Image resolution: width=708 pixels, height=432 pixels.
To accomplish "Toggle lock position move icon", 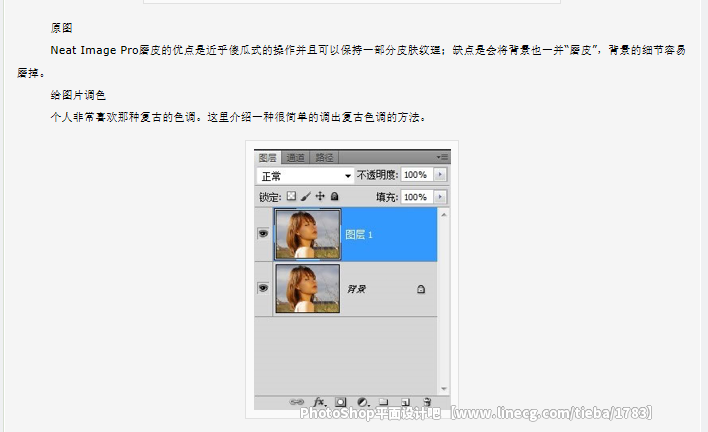I will pos(320,196).
